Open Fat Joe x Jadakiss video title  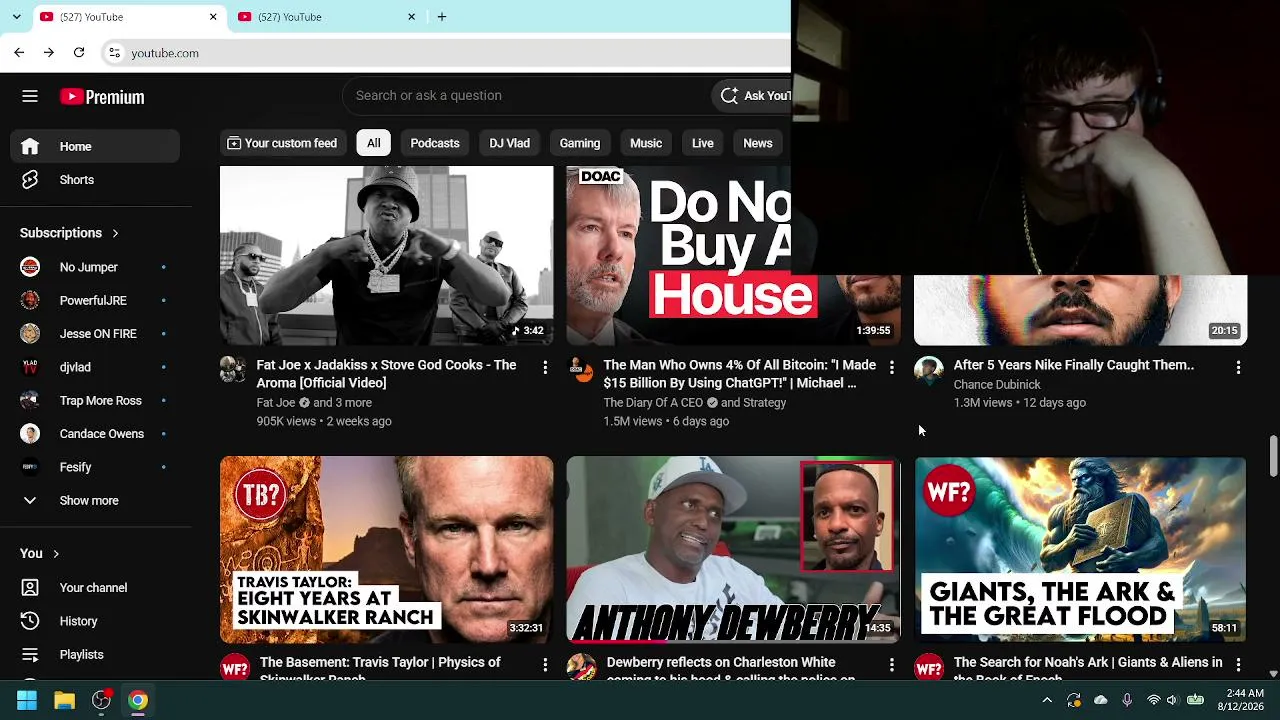(x=387, y=374)
